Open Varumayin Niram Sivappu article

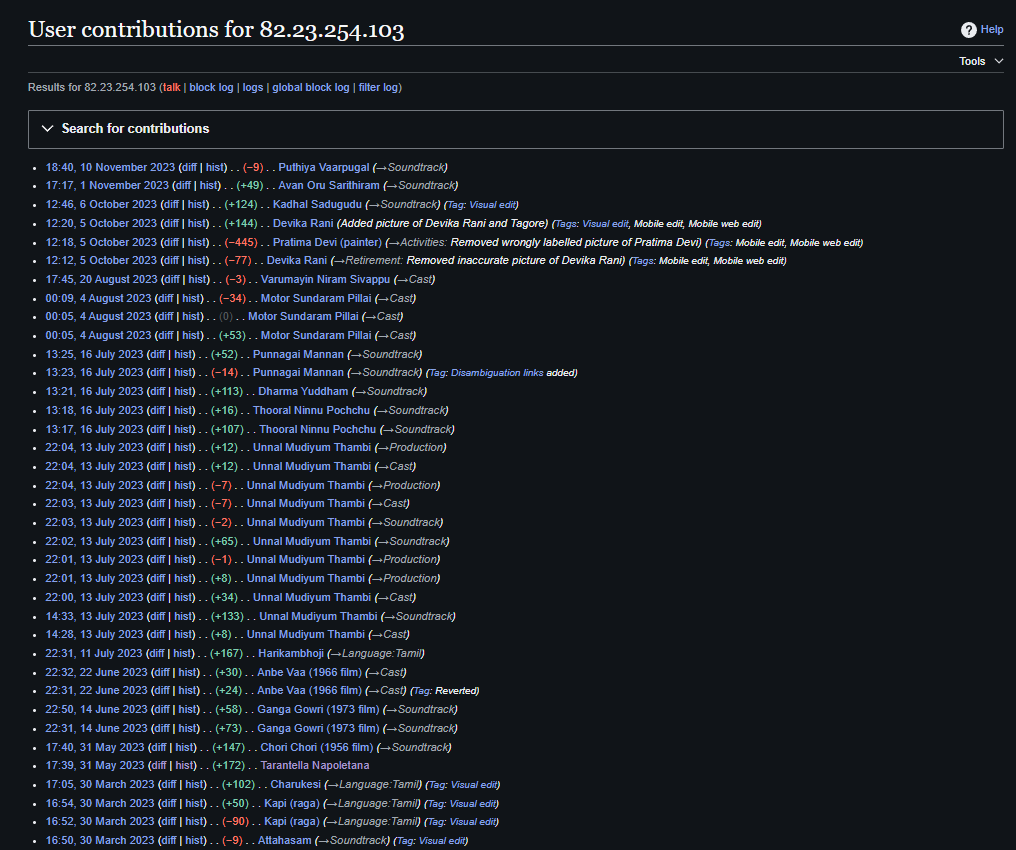(x=325, y=279)
